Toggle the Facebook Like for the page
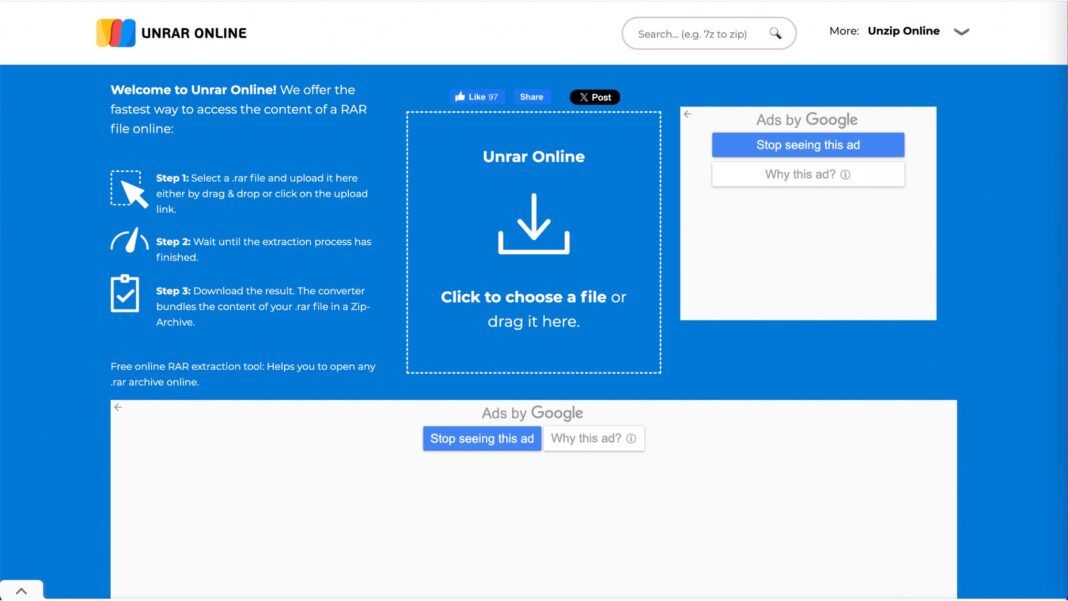 pos(477,96)
